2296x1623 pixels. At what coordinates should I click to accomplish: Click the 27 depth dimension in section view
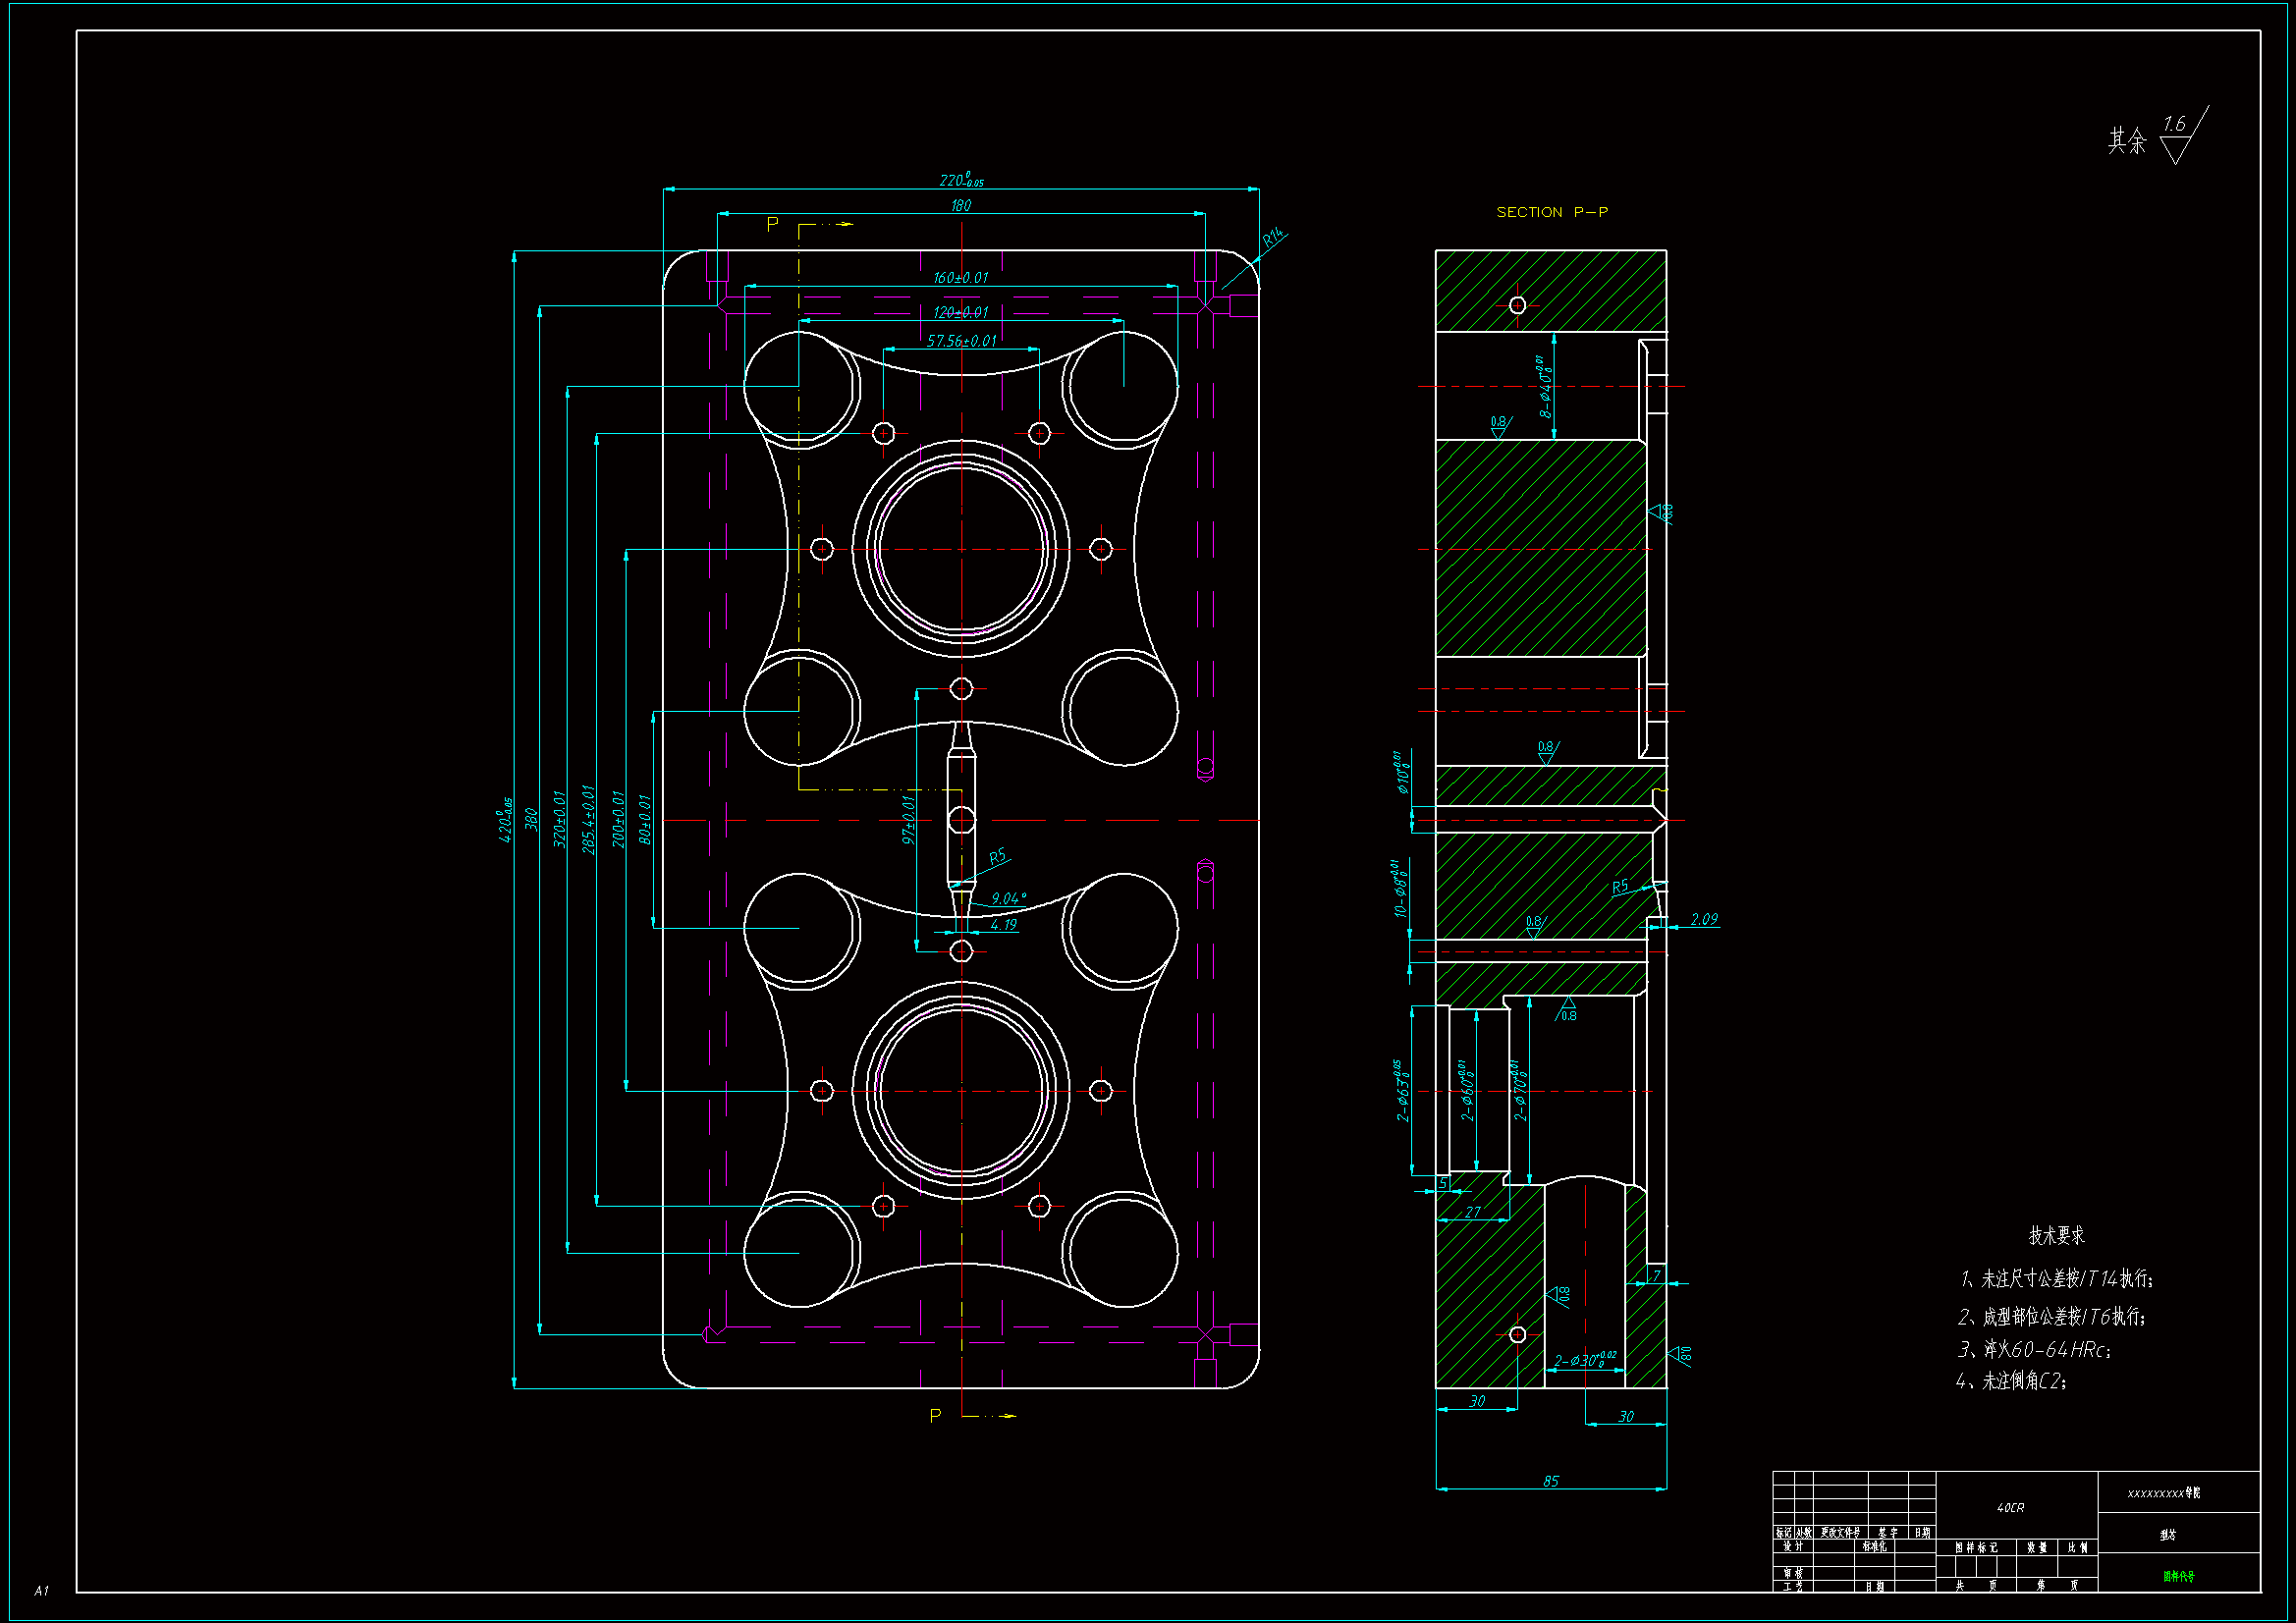point(1472,1212)
